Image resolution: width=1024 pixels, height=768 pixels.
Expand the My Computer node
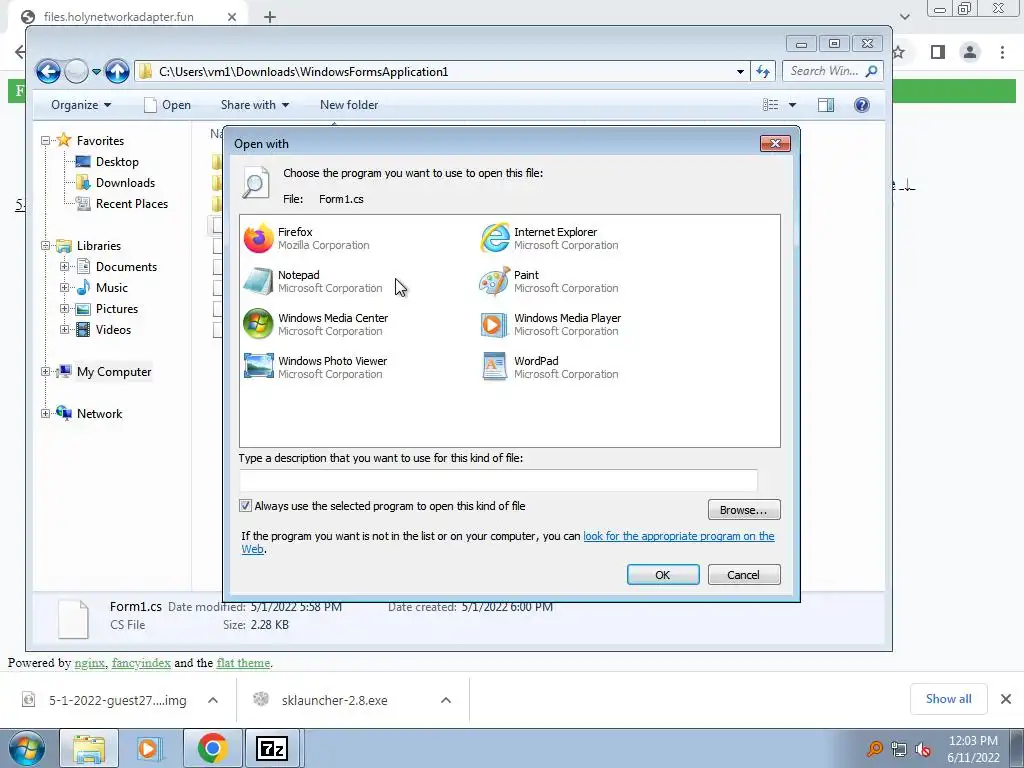tap(45, 372)
